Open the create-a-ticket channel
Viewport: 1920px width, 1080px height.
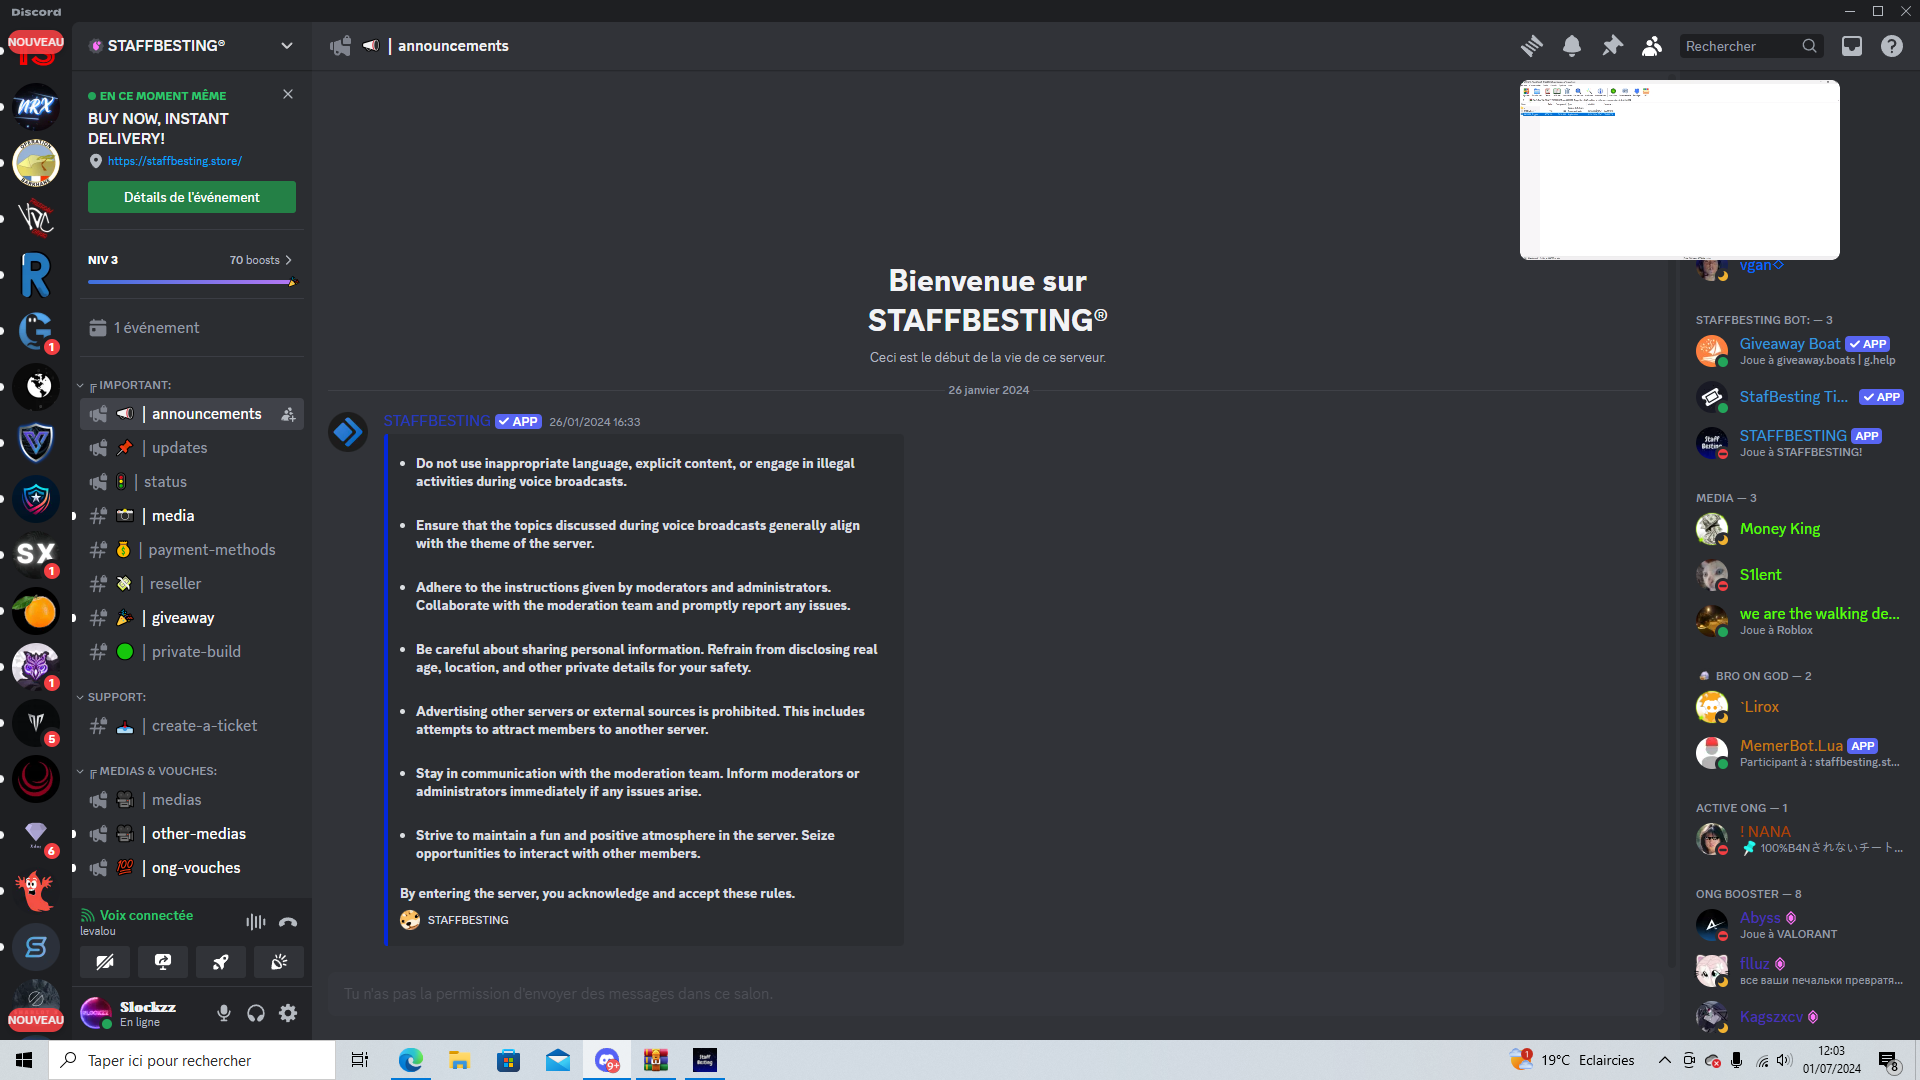pyautogui.click(x=192, y=726)
